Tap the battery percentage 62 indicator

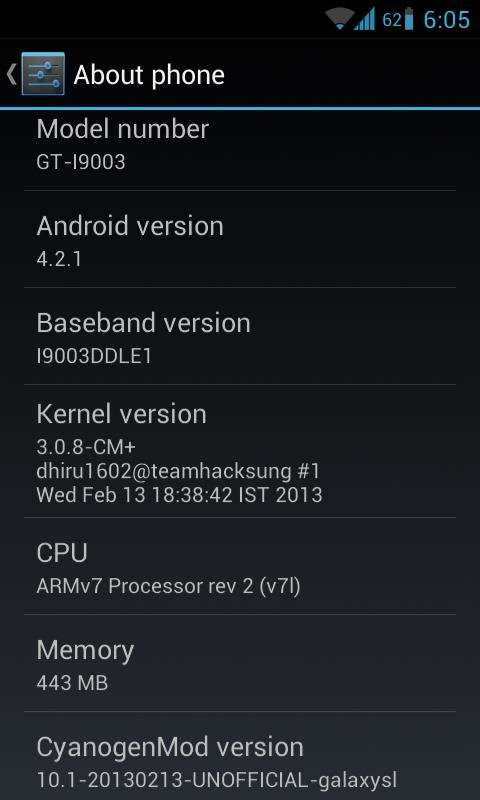pyautogui.click(x=391, y=20)
